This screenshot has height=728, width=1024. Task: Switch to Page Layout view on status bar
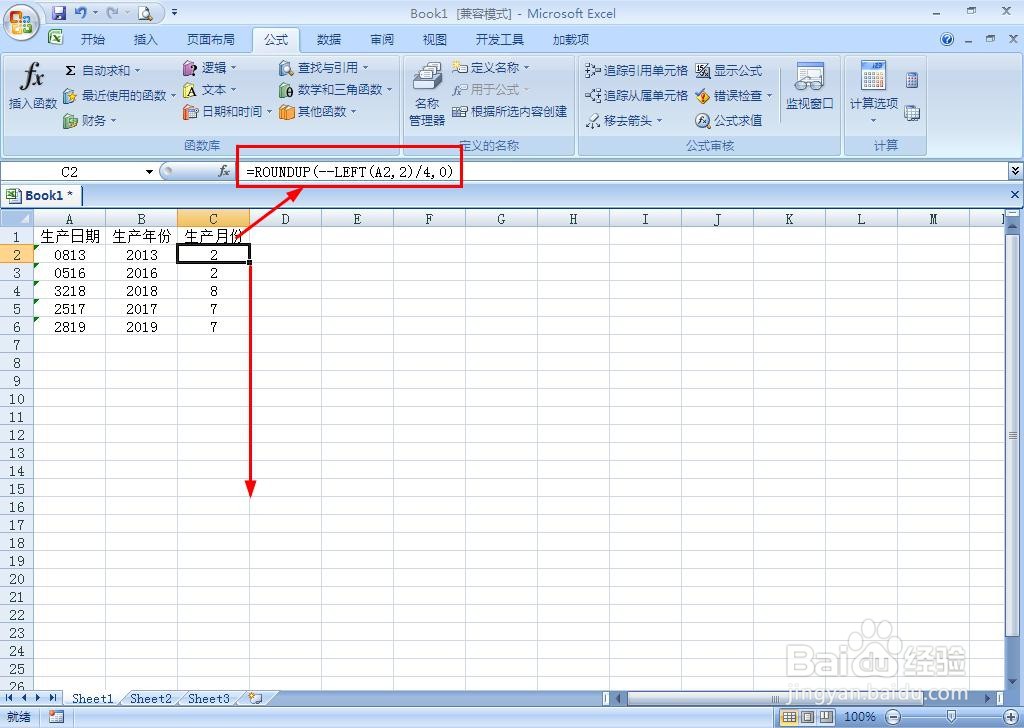(x=808, y=717)
